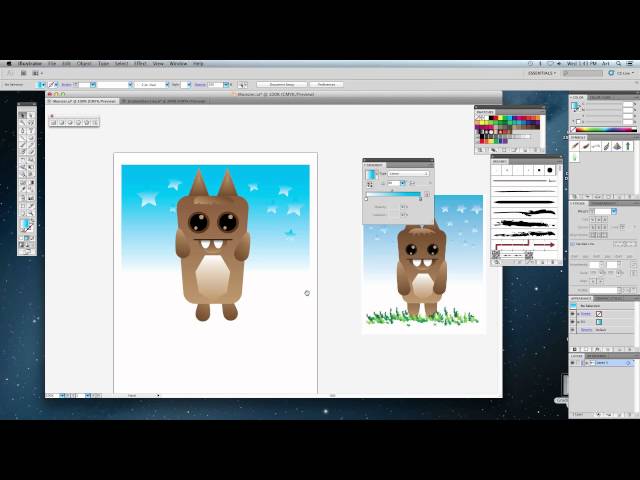Select the Gradient tool
Screen dimensions: 640x480
[31, 182]
